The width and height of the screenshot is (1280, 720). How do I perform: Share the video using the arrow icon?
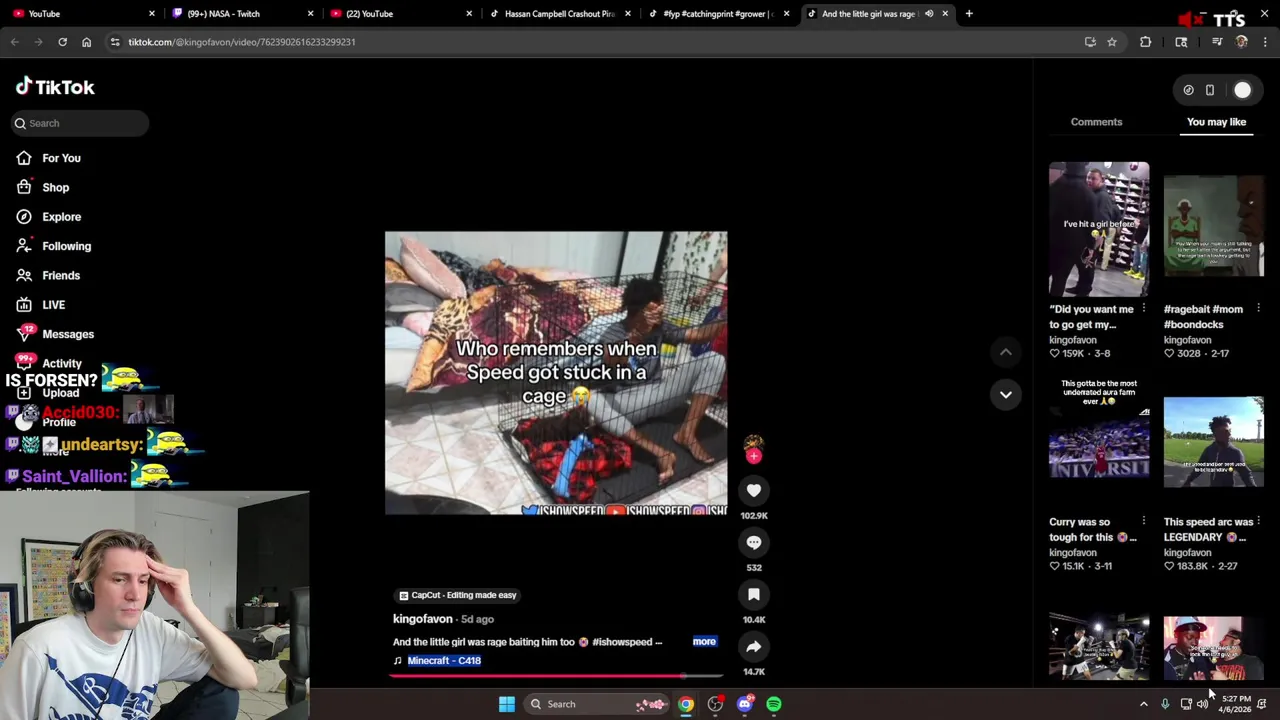(754, 647)
